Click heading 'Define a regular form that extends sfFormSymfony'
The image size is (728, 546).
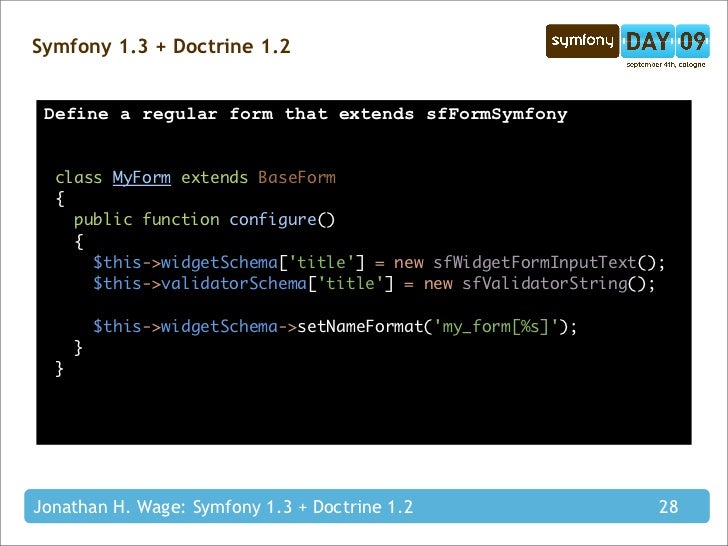306,114
